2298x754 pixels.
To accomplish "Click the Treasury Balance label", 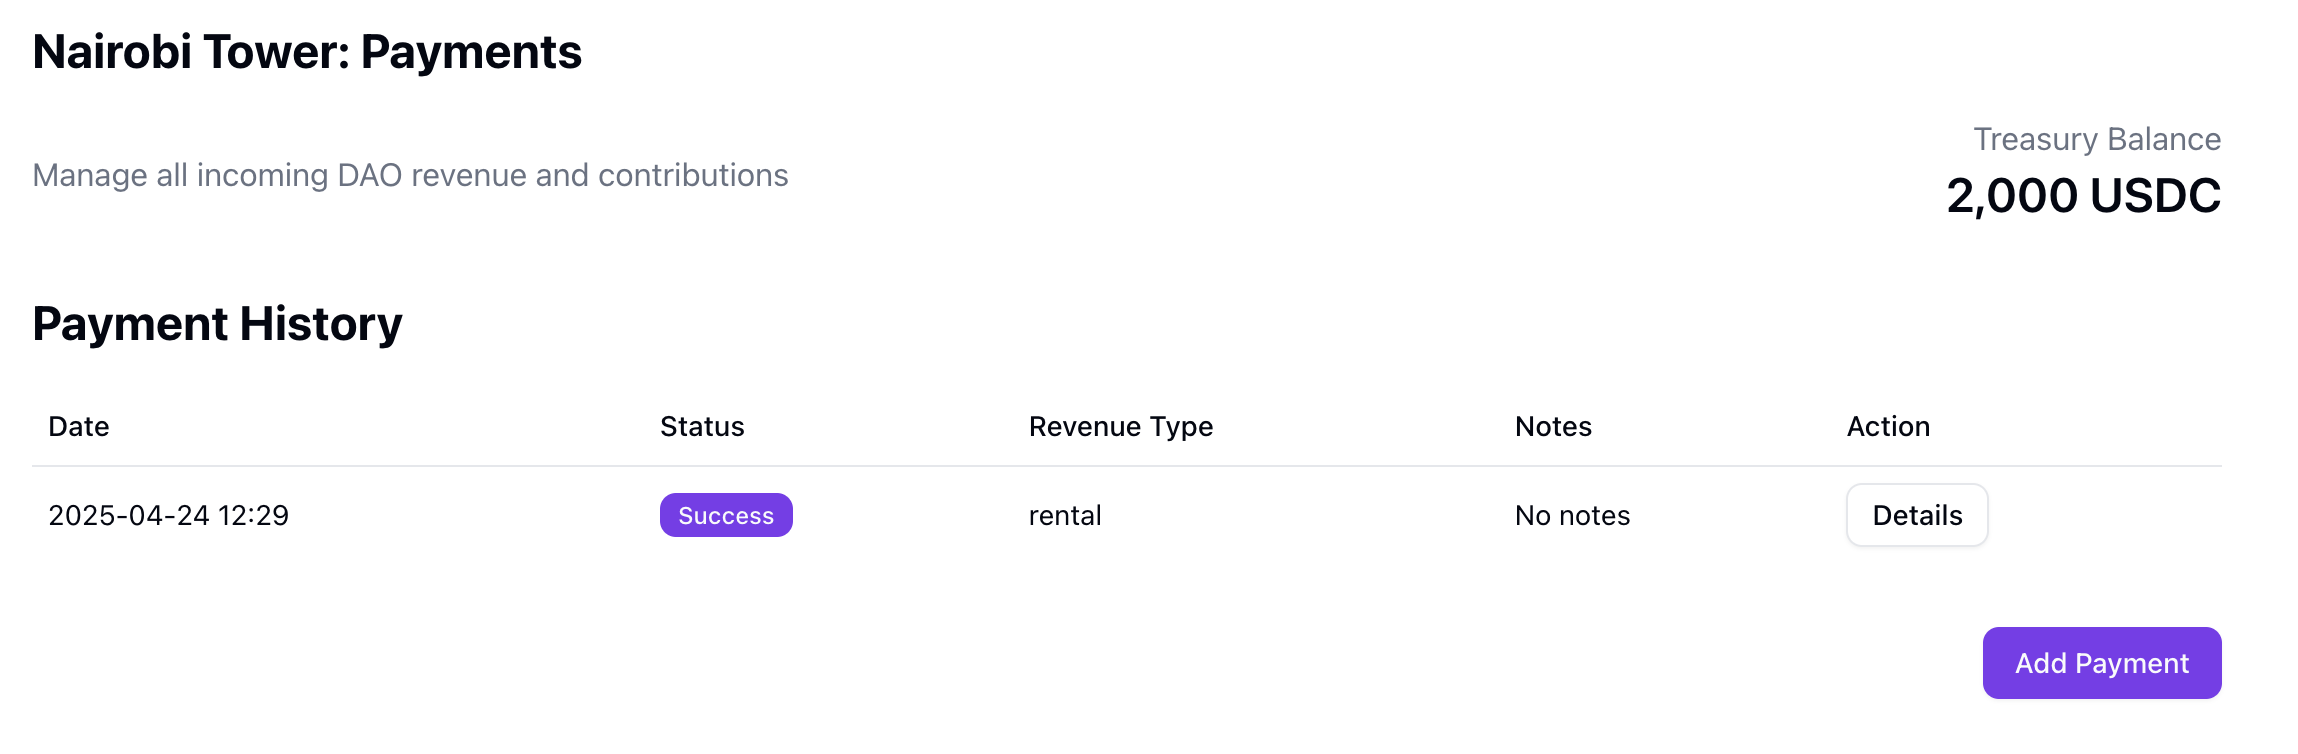I will 2096,139.
